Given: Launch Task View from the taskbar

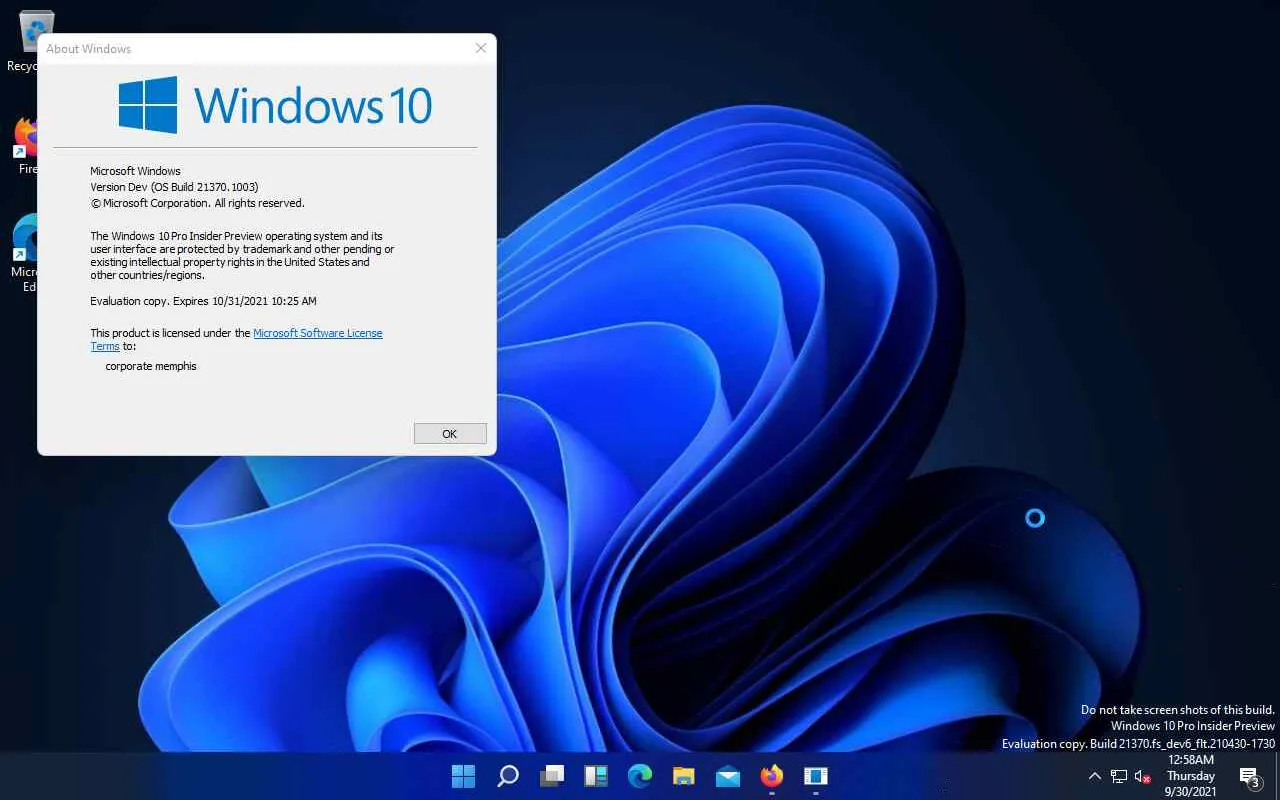Looking at the screenshot, I should point(552,776).
